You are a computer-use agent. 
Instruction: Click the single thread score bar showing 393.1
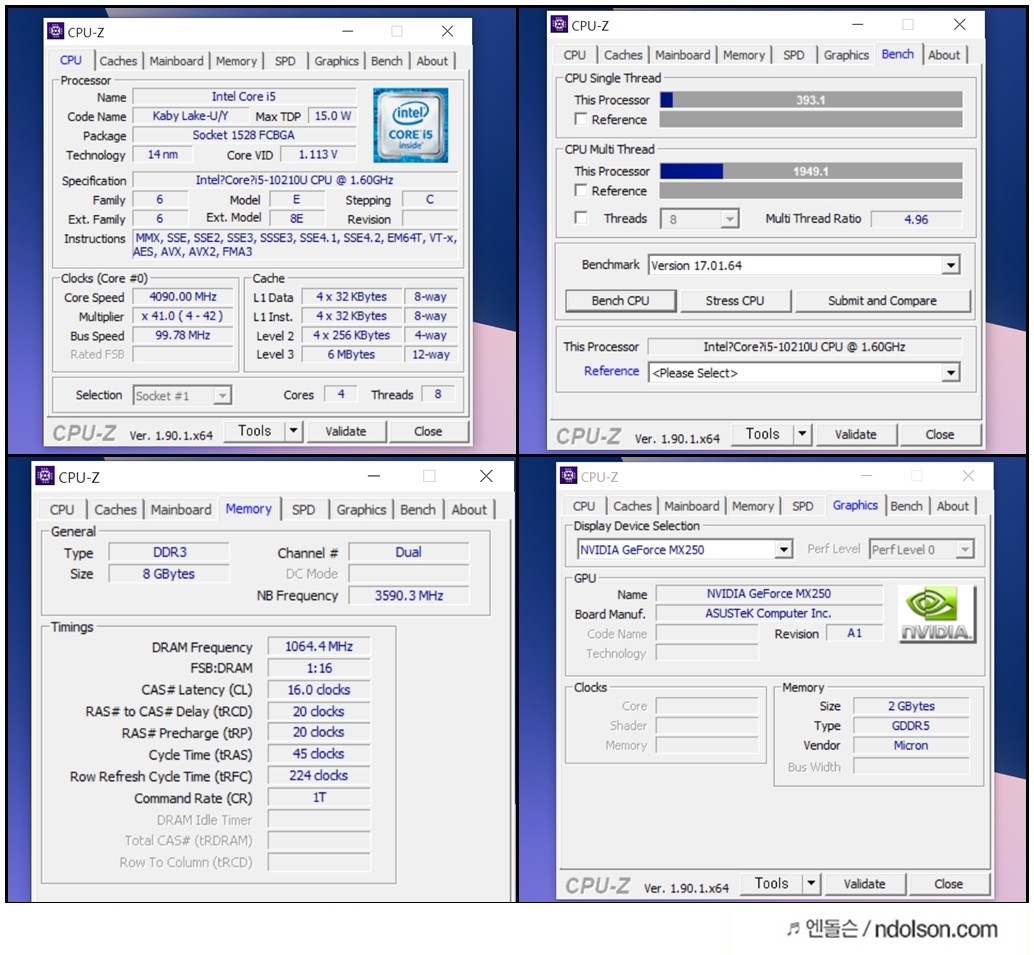coord(810,100)
